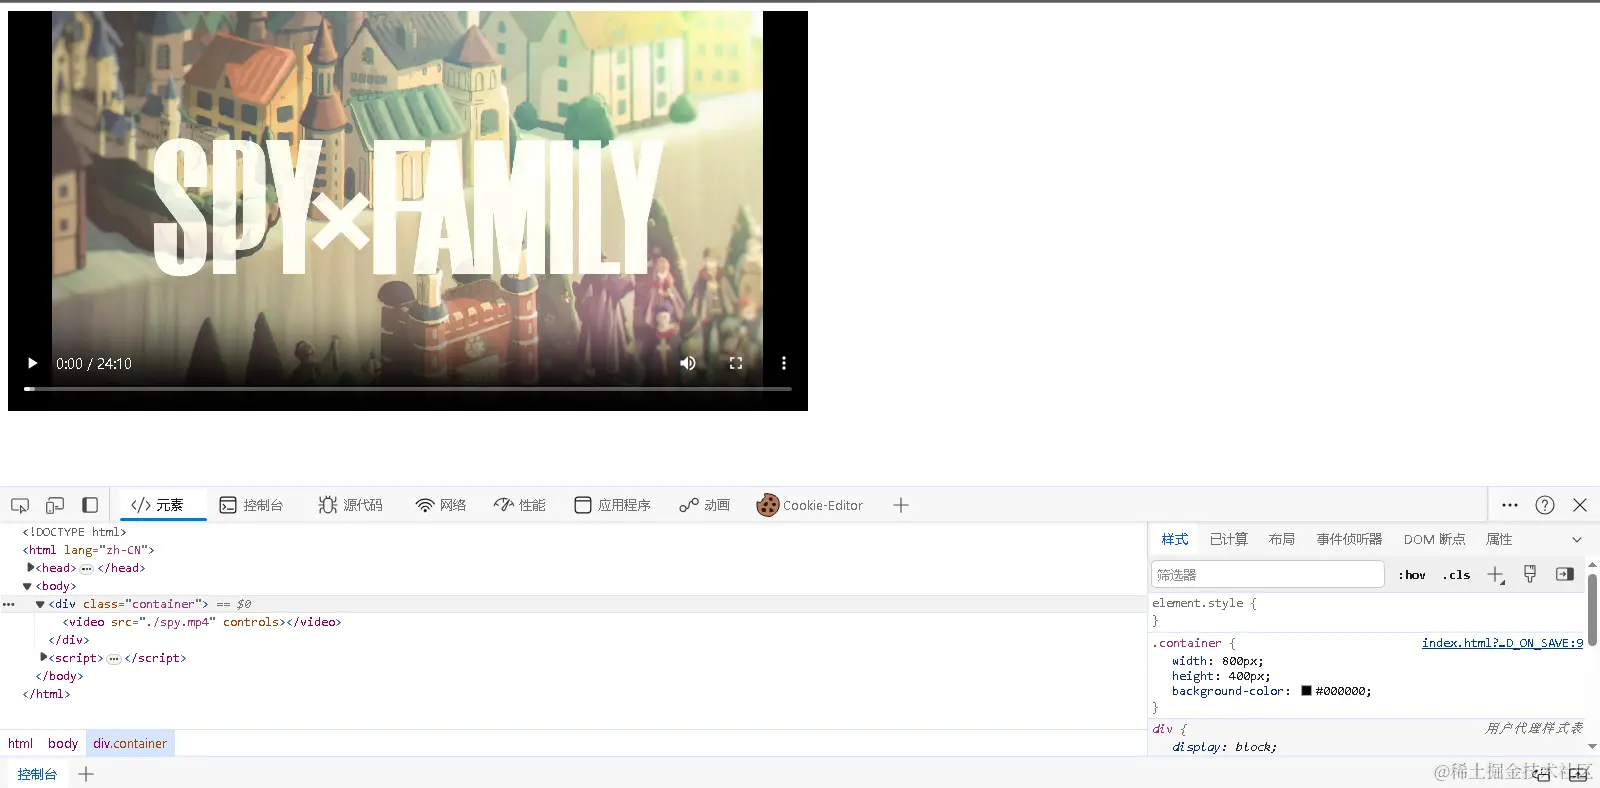Screen dimensions: 1600x788
Task: Open the Cookie-Editor tab
Action: [810, 505]
